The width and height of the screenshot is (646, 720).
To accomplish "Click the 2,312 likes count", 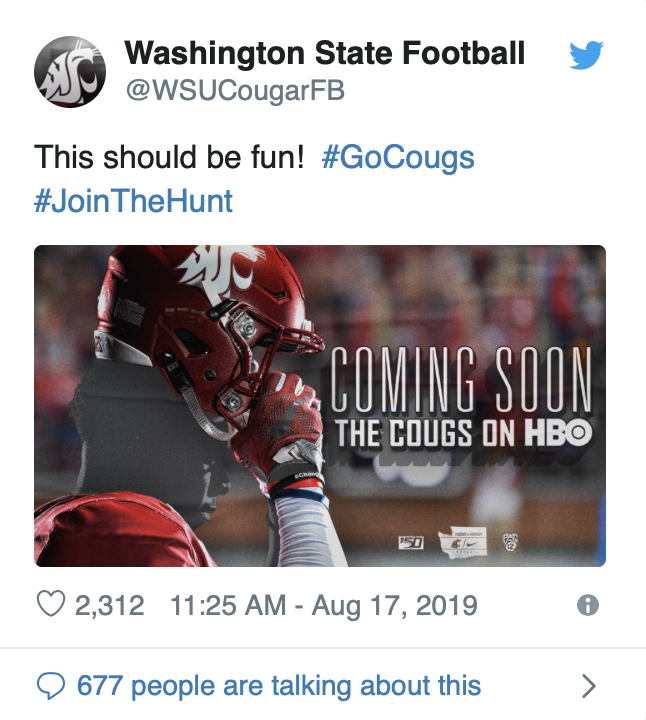I will coord(110,605).
